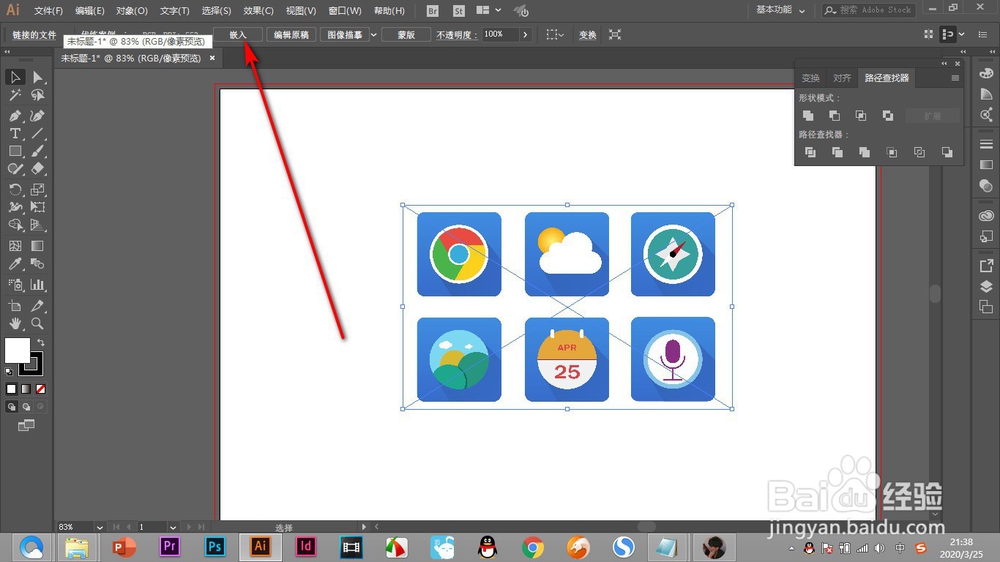Click the white Fill color swatch

point(17,350)
